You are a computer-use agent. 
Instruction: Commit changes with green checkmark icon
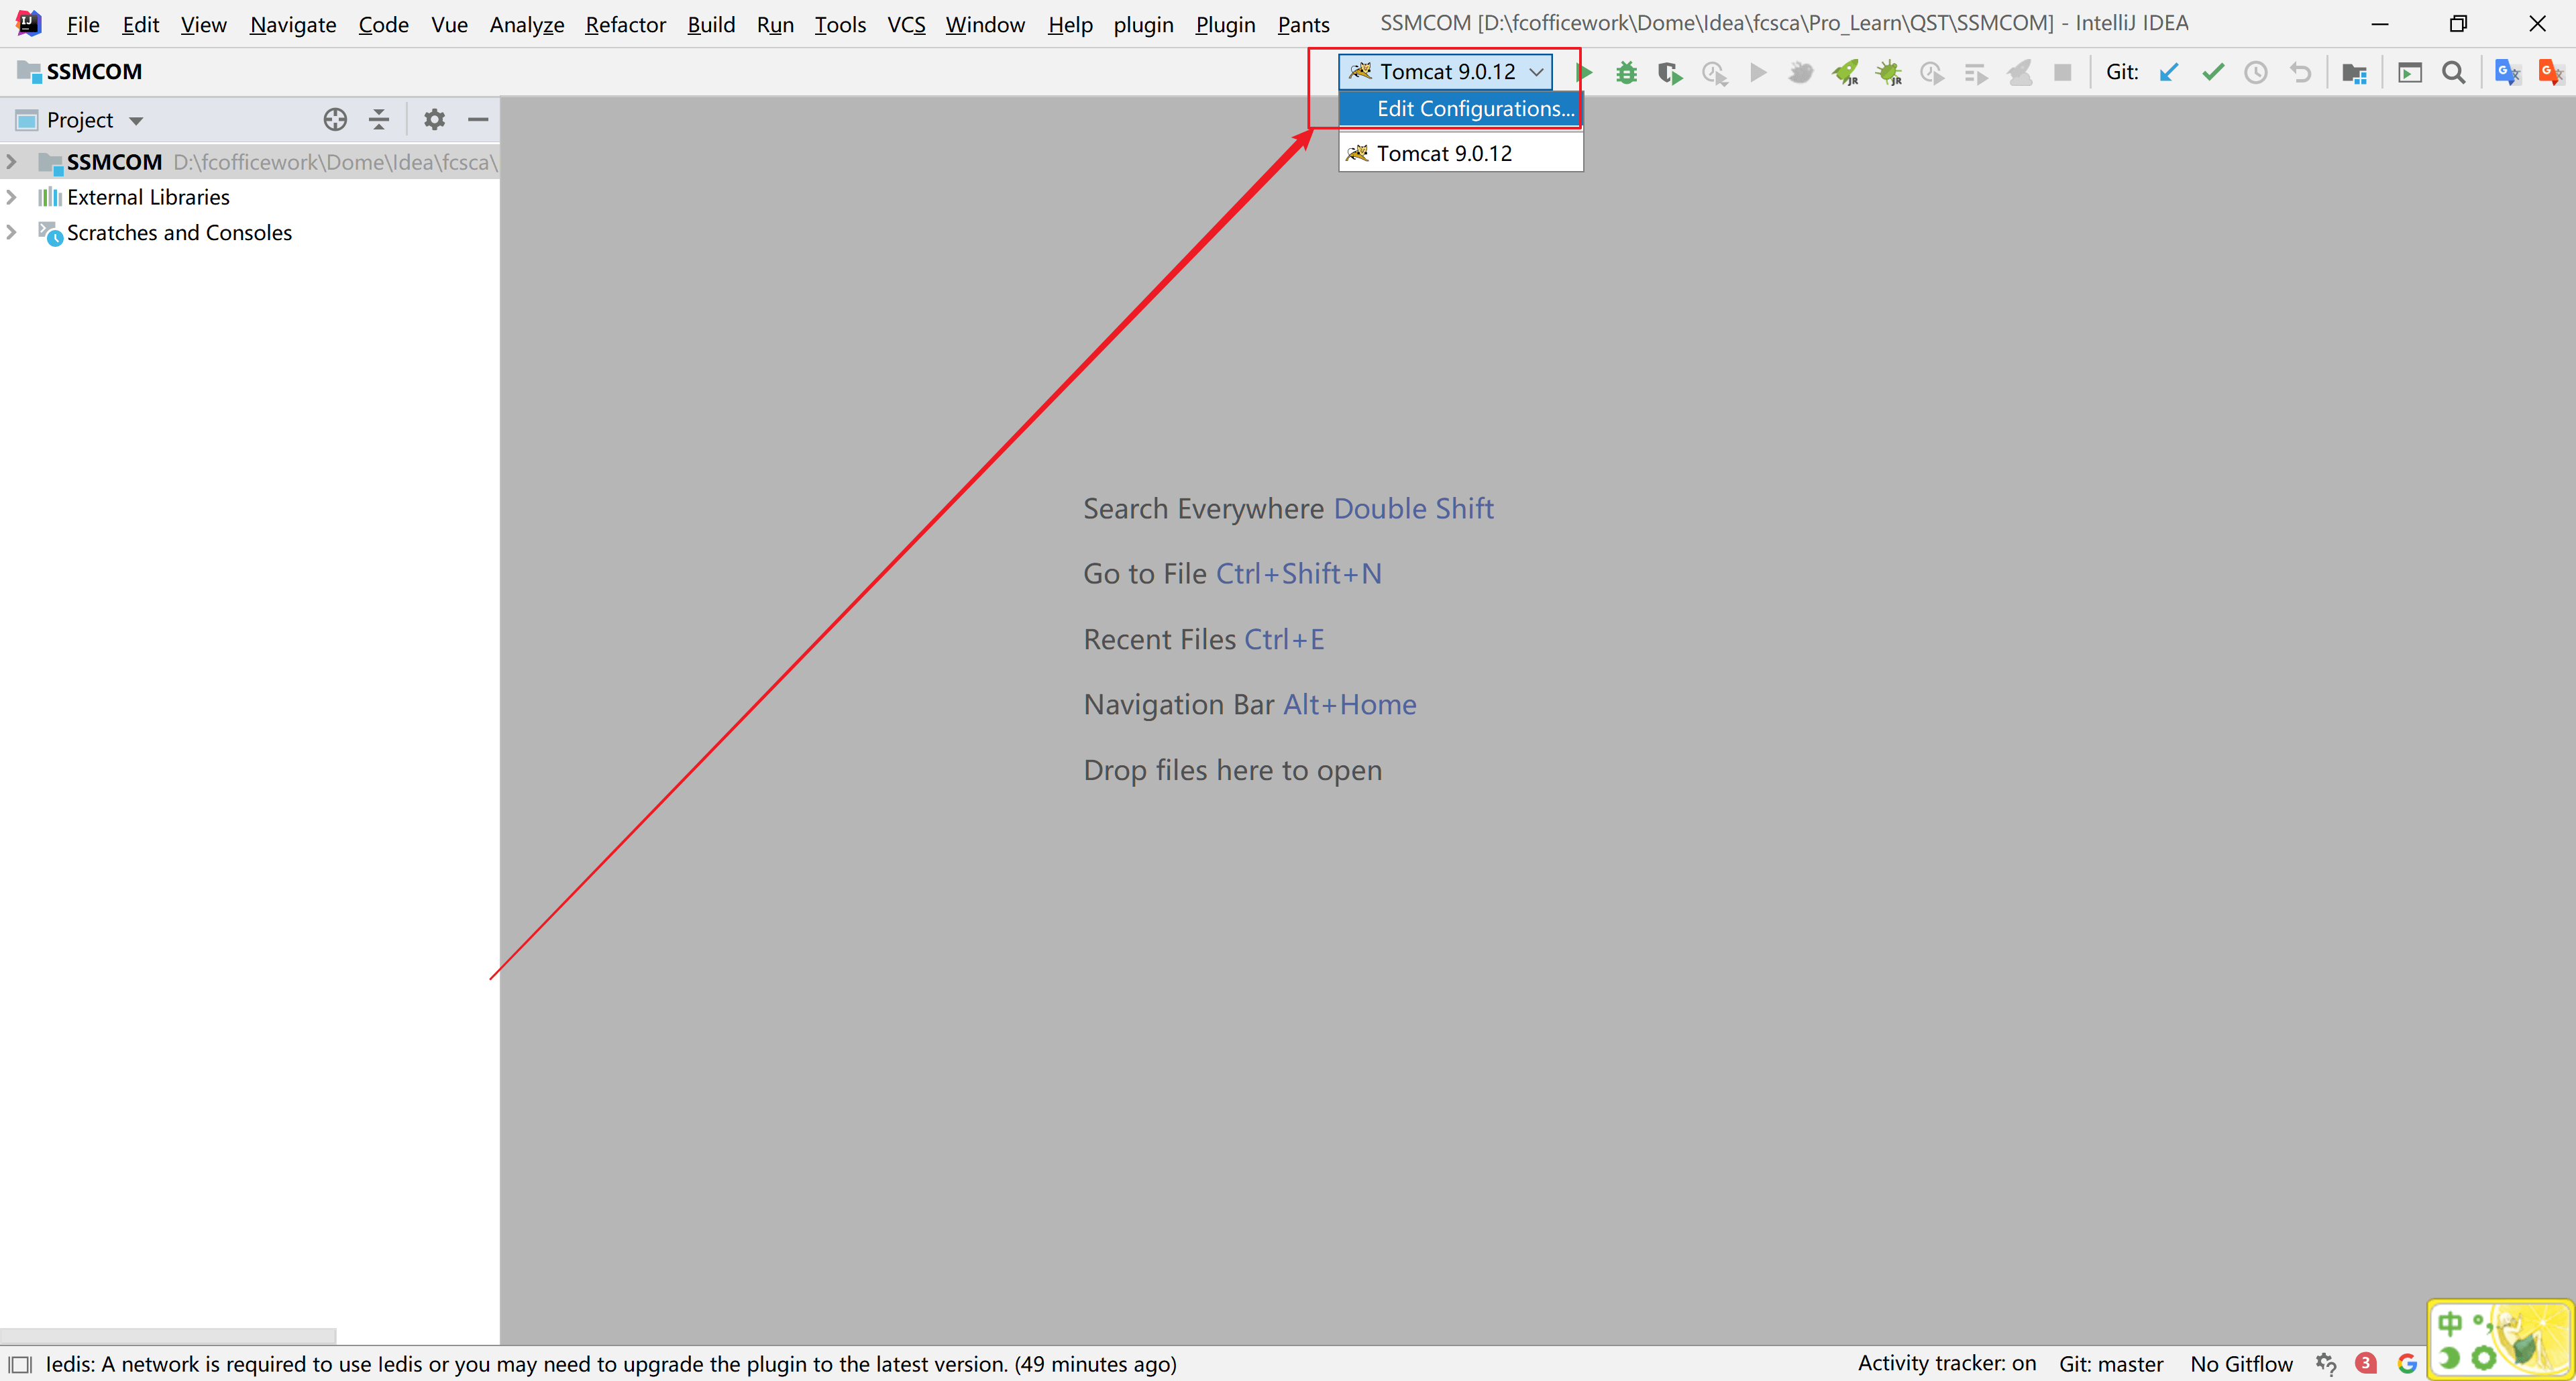click(x=2212, y=72)
